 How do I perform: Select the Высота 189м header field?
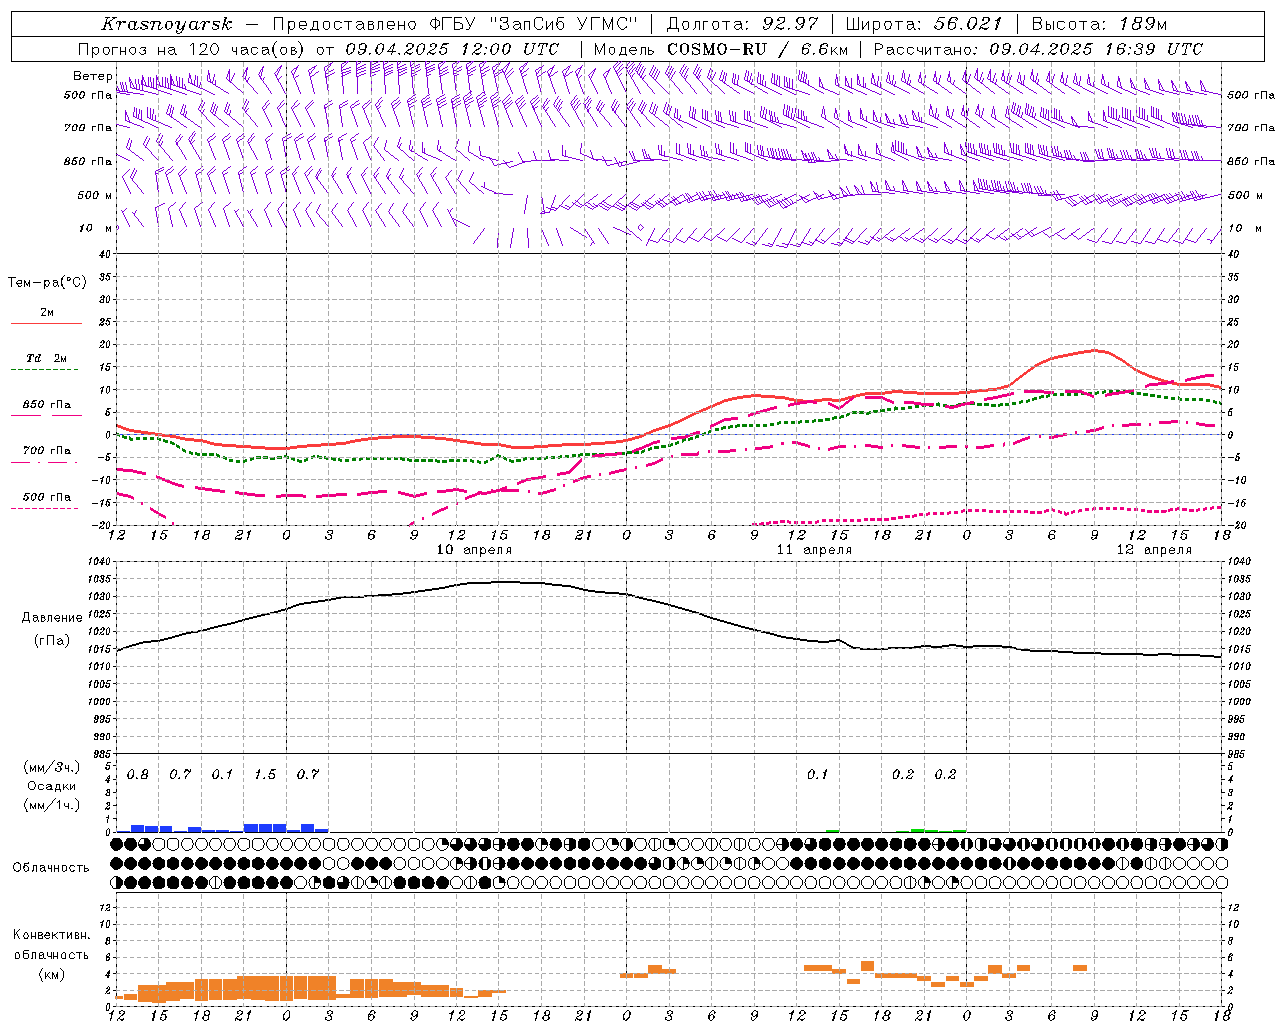pyautogui.click(x=1098, y=24)
